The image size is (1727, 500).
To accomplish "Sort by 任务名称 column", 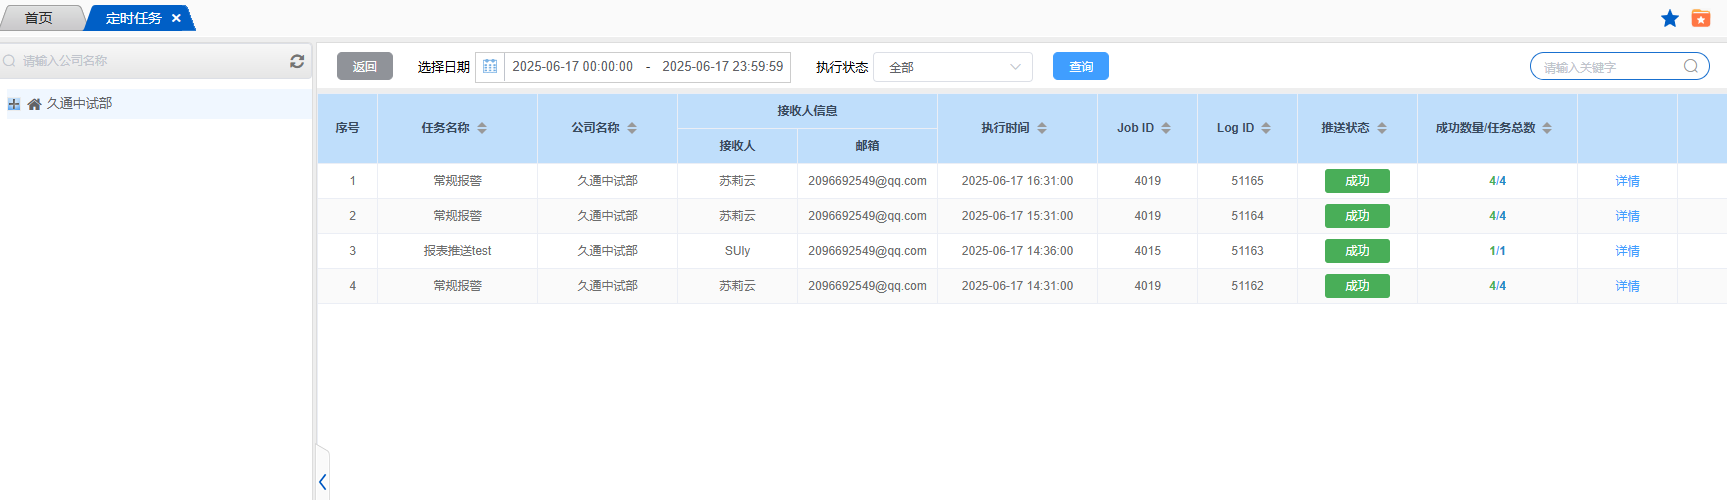I will [482, 128].
